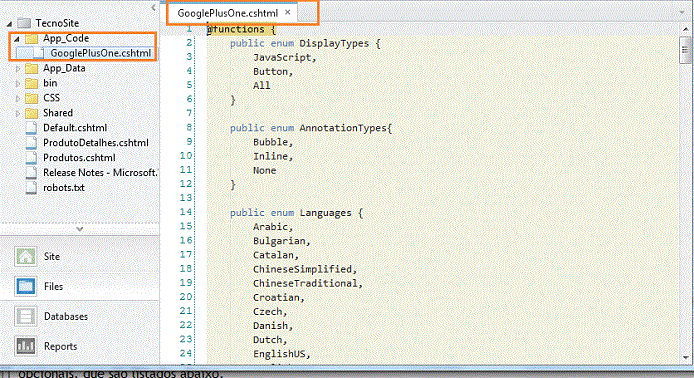This screenshot has width=694, height=378.
Task: Click 'ChineseTraditional,' enum value
Action: tap(308, 283)
